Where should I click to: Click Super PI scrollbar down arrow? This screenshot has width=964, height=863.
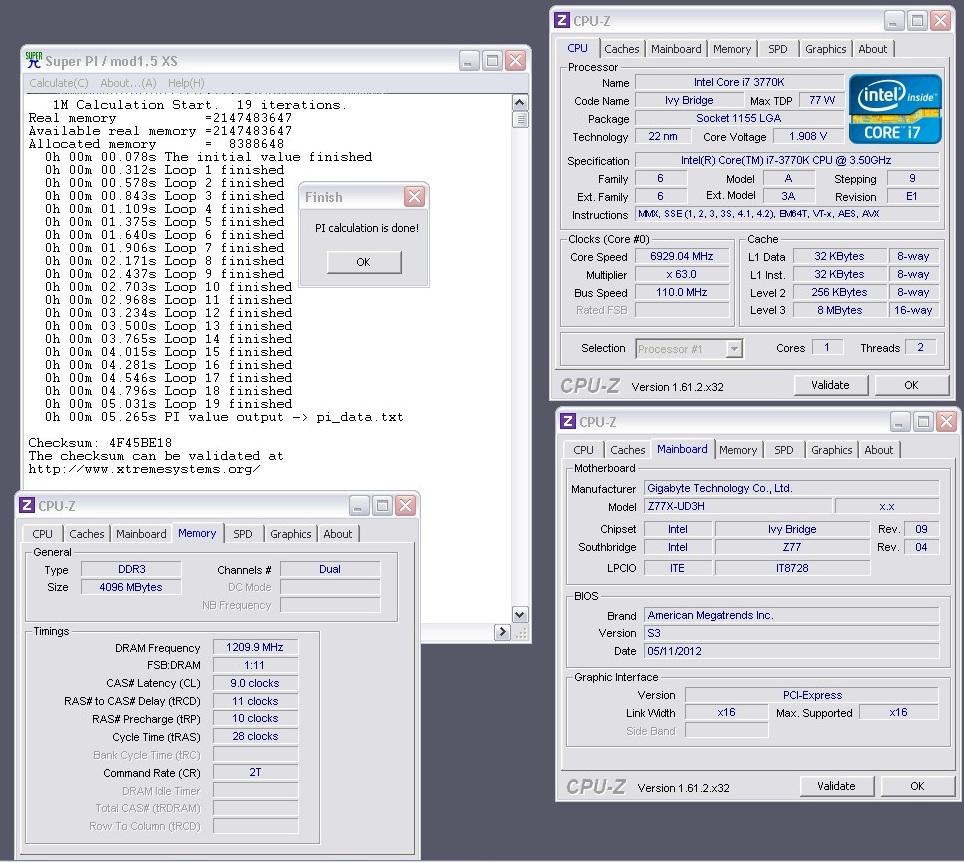pos(520,614)
